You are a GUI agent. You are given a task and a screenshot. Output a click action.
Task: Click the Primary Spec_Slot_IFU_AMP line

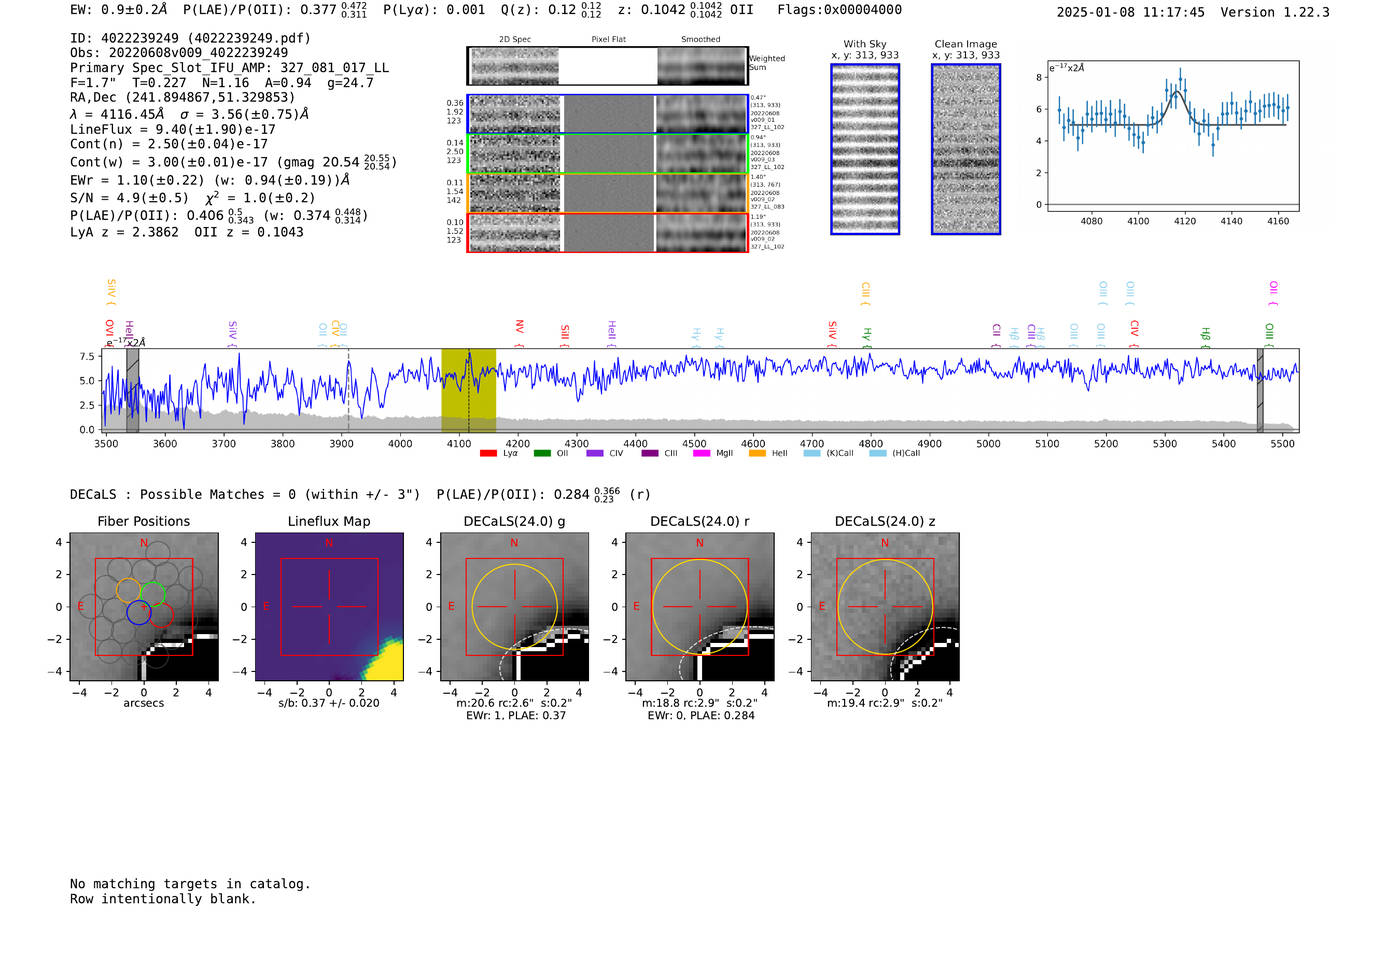tap(230, 68)
